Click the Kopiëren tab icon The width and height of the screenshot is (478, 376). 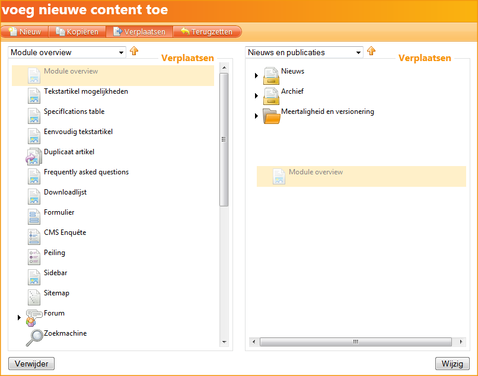60,31
